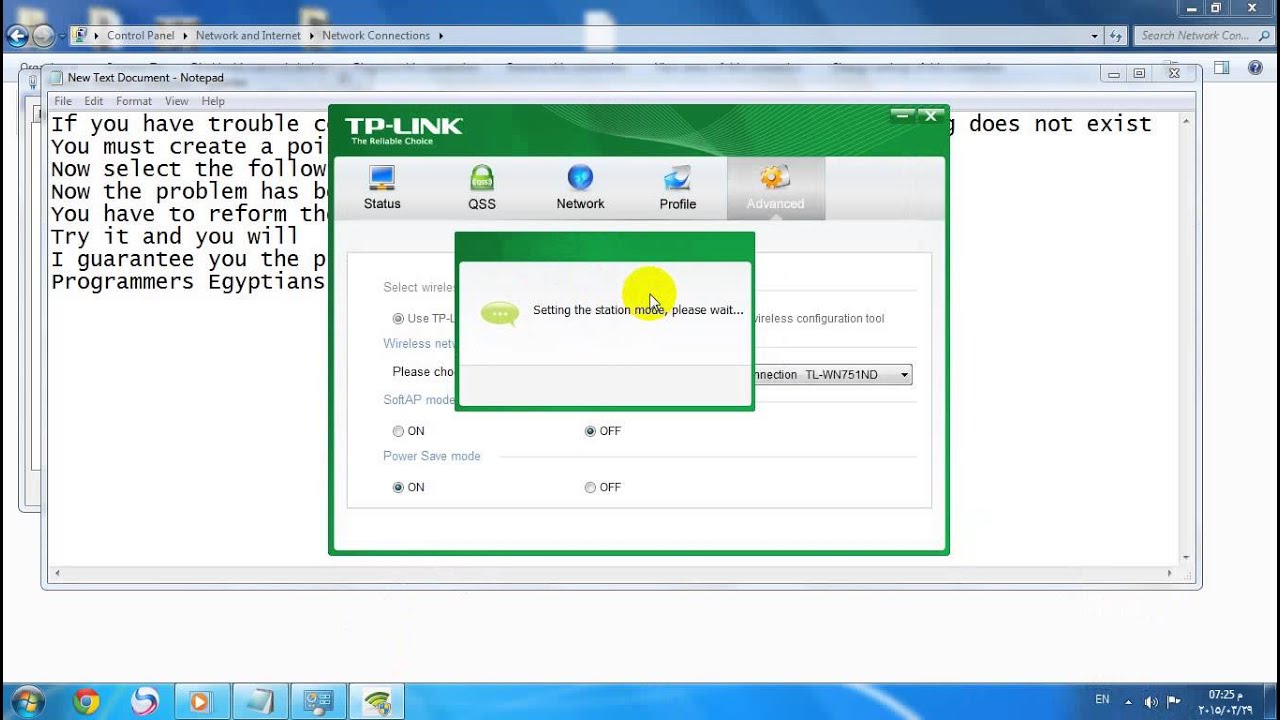Click the blue-red swirl taskbar icon
Screen dimensions: 1280x720
point(143,702)
